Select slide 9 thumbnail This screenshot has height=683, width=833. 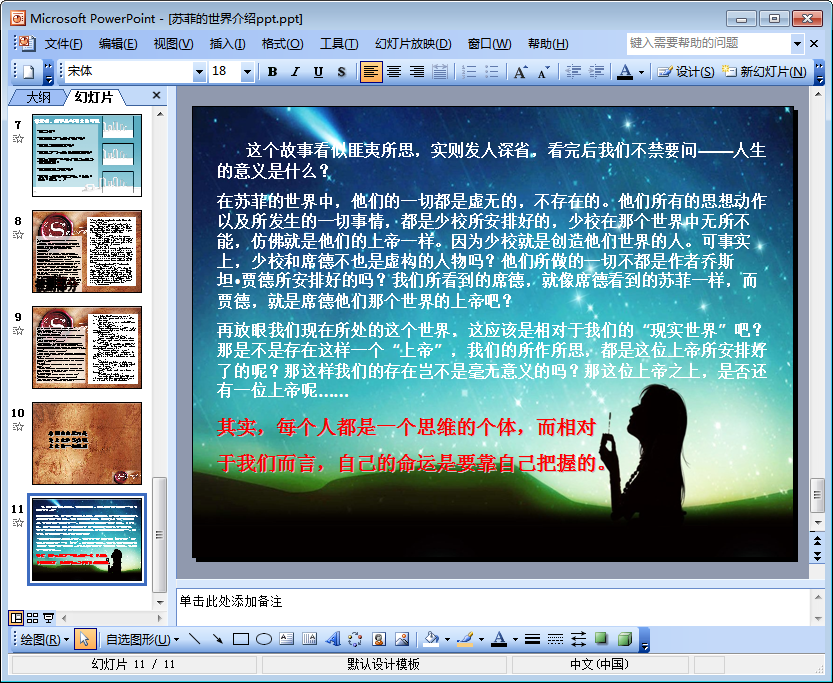[x=87, y=347]
